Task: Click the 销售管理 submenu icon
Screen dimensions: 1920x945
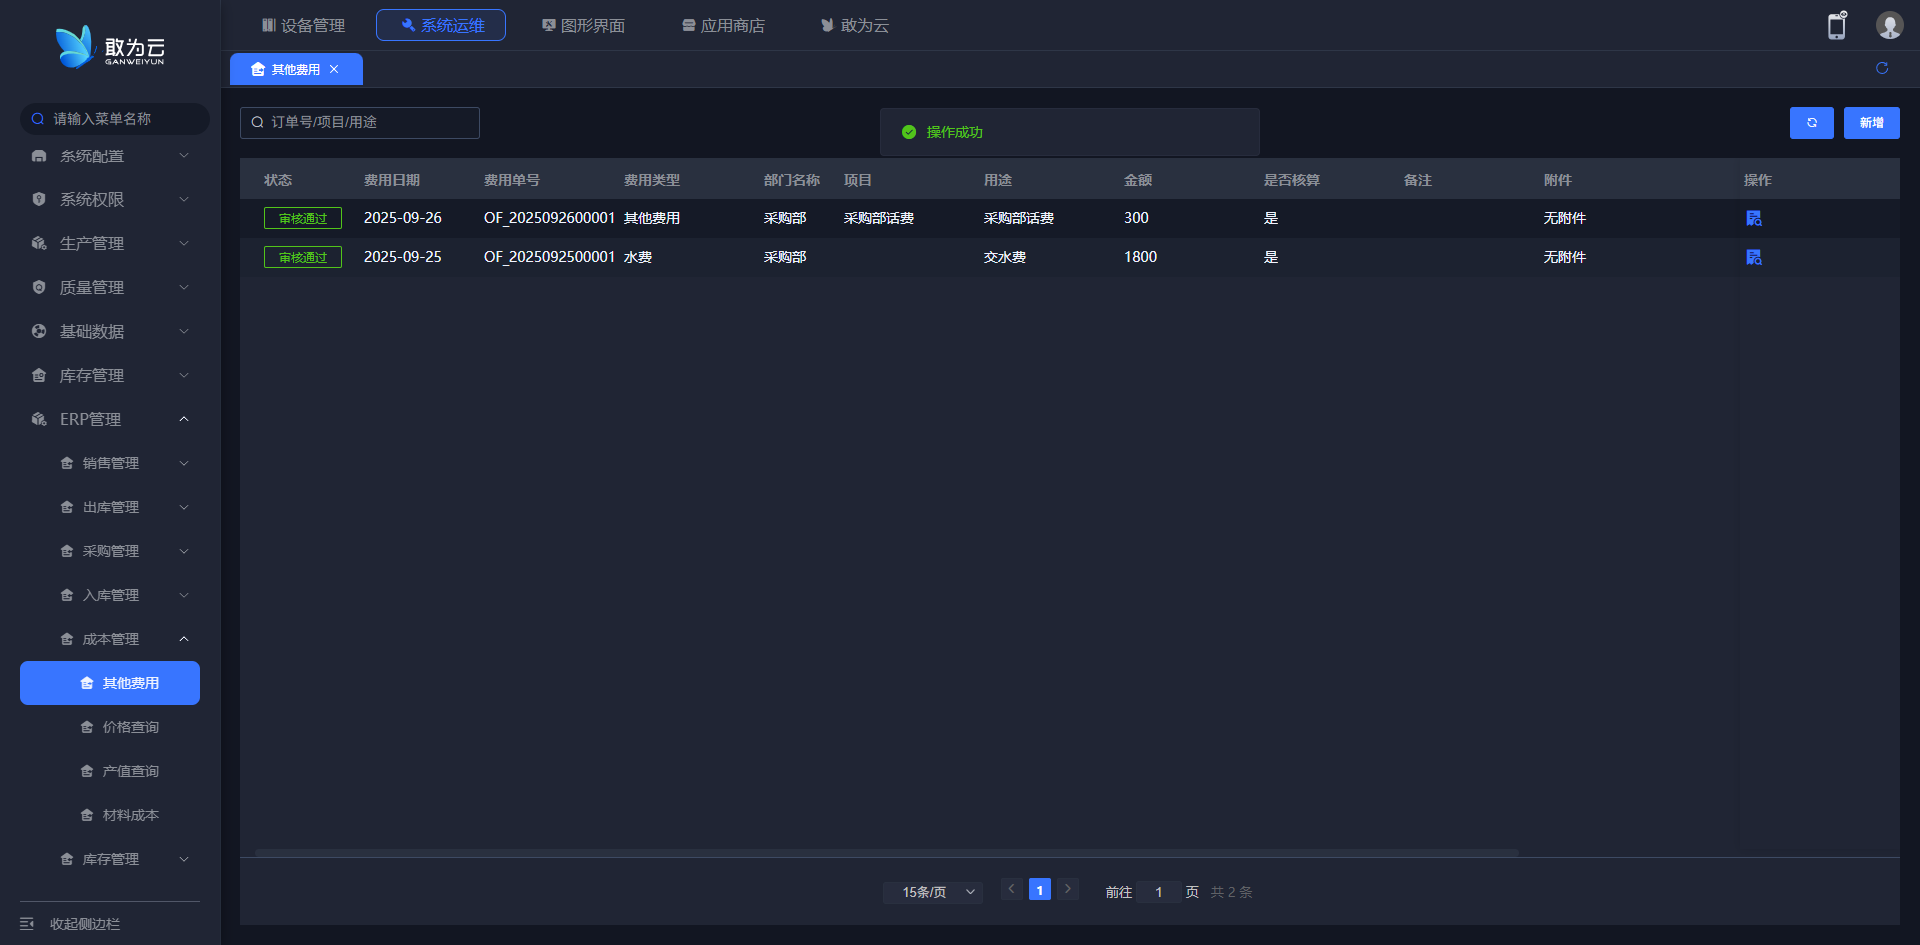Action: 67,463
